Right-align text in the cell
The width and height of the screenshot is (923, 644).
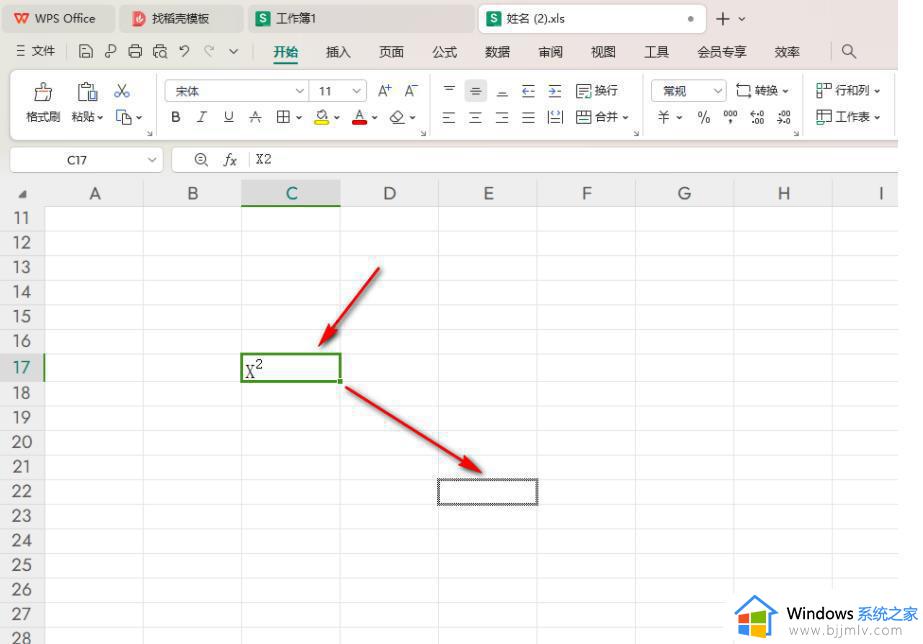[502, 117]
